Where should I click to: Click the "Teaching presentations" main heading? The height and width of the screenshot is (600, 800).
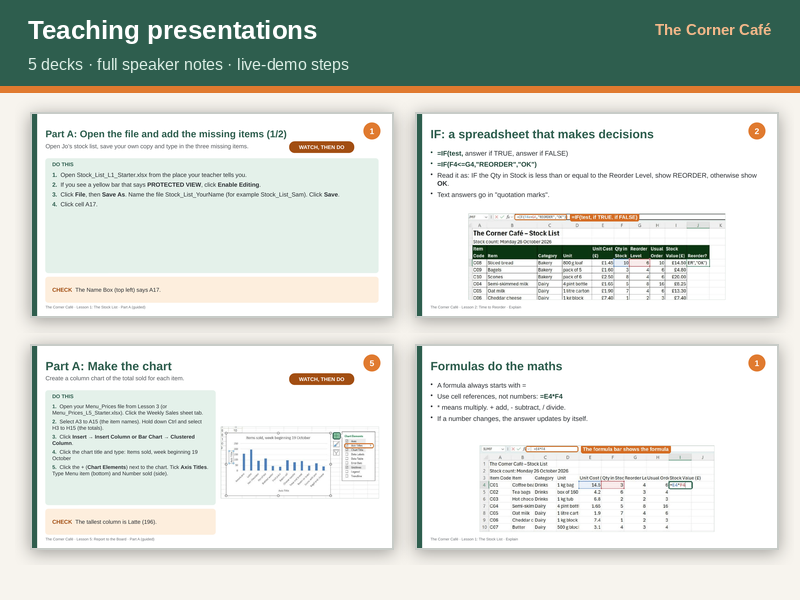[x=172, y=30]
